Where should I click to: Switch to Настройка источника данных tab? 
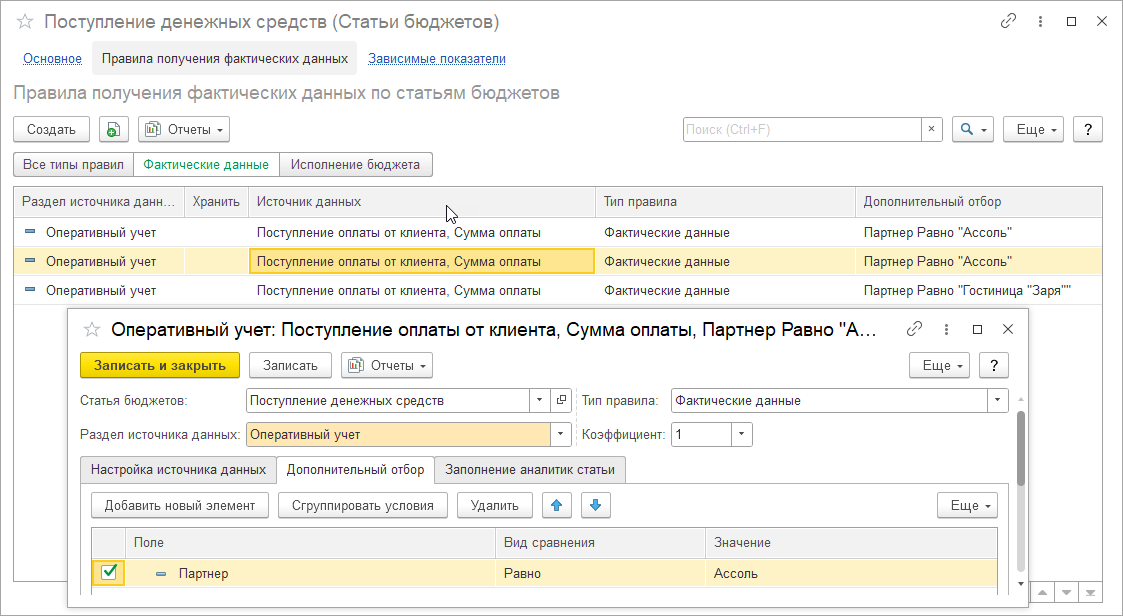click(x=177, y=470)
